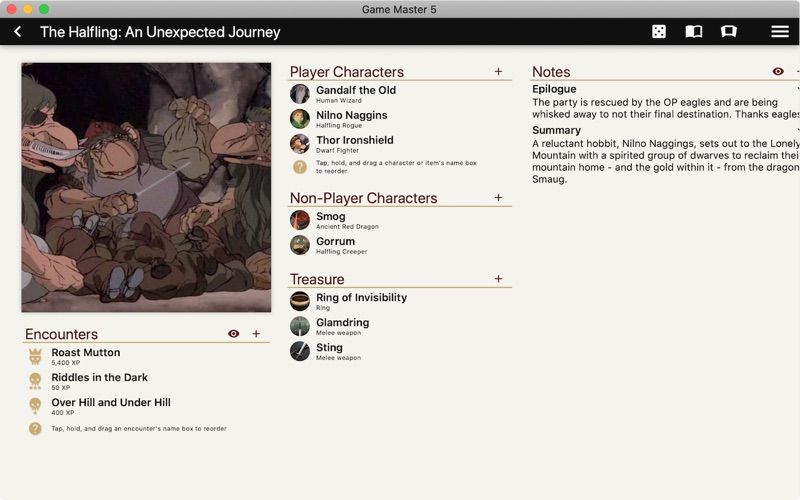Click Over Hill and Under Hill skull icon

pyautogui.click(x=35, y=406)
